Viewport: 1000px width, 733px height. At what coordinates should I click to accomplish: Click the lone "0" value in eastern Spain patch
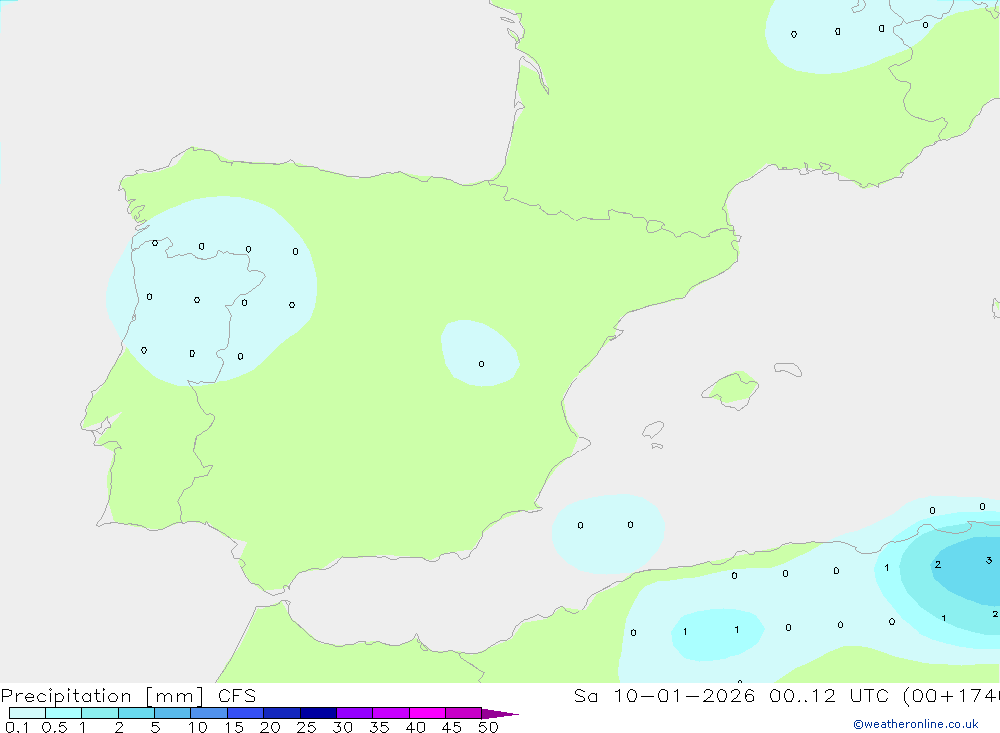pyautogui.click(x=482, y=364)
